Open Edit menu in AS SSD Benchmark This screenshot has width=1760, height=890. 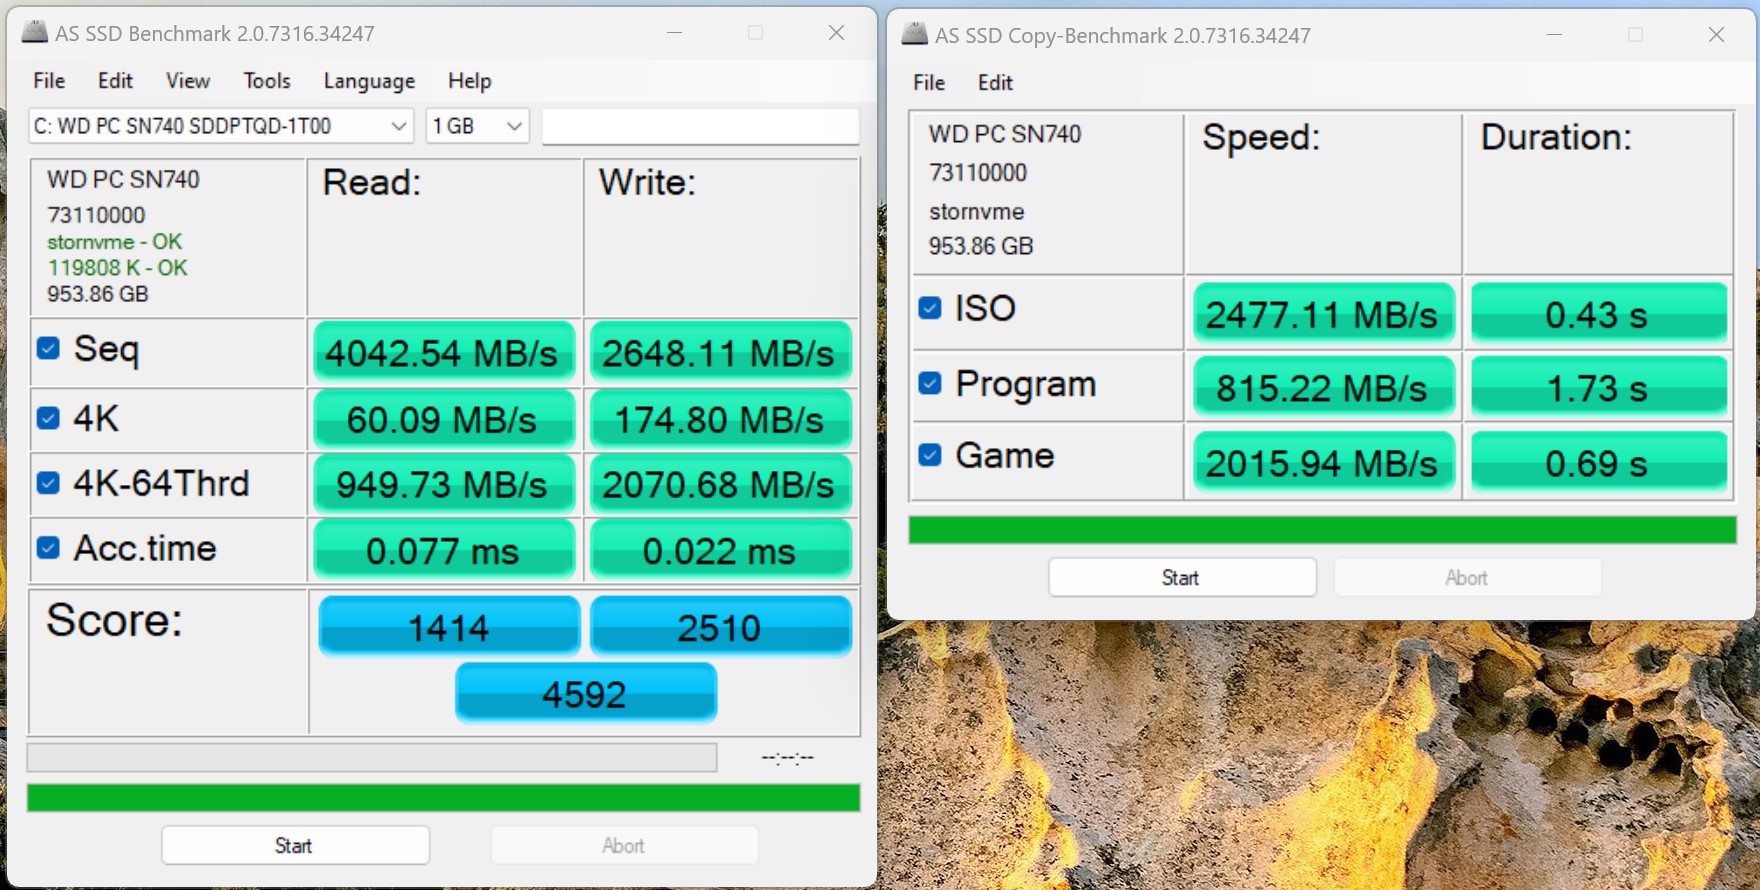click(x=115, y=81)
